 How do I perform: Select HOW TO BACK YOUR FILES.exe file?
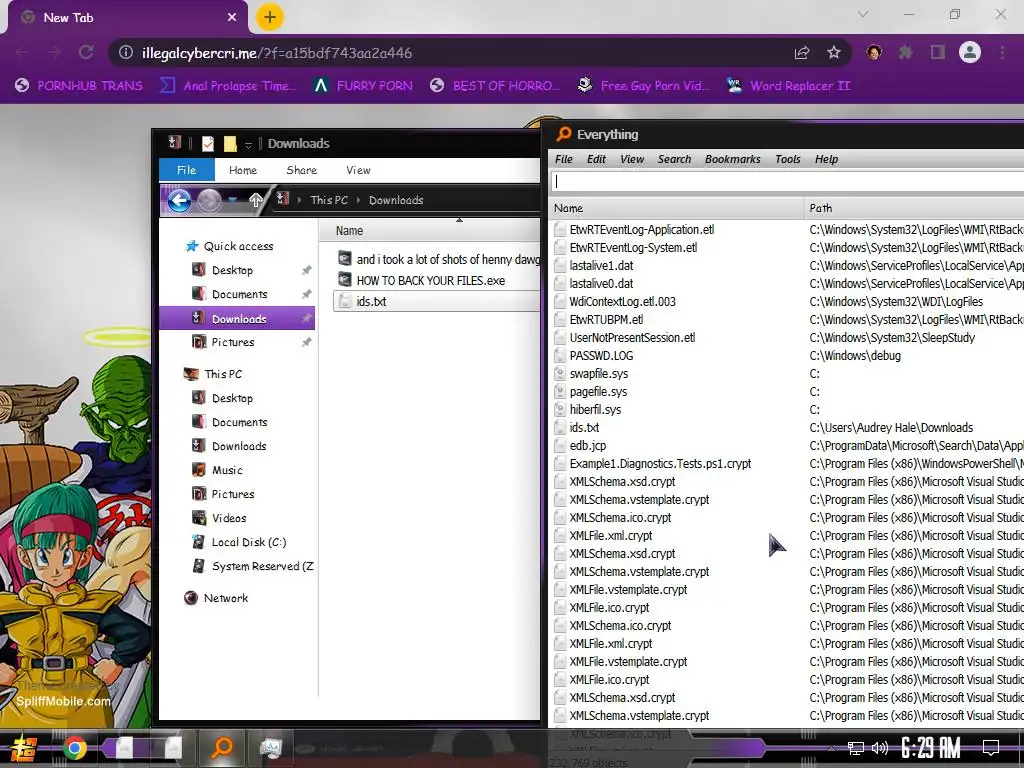click(430, 281)
